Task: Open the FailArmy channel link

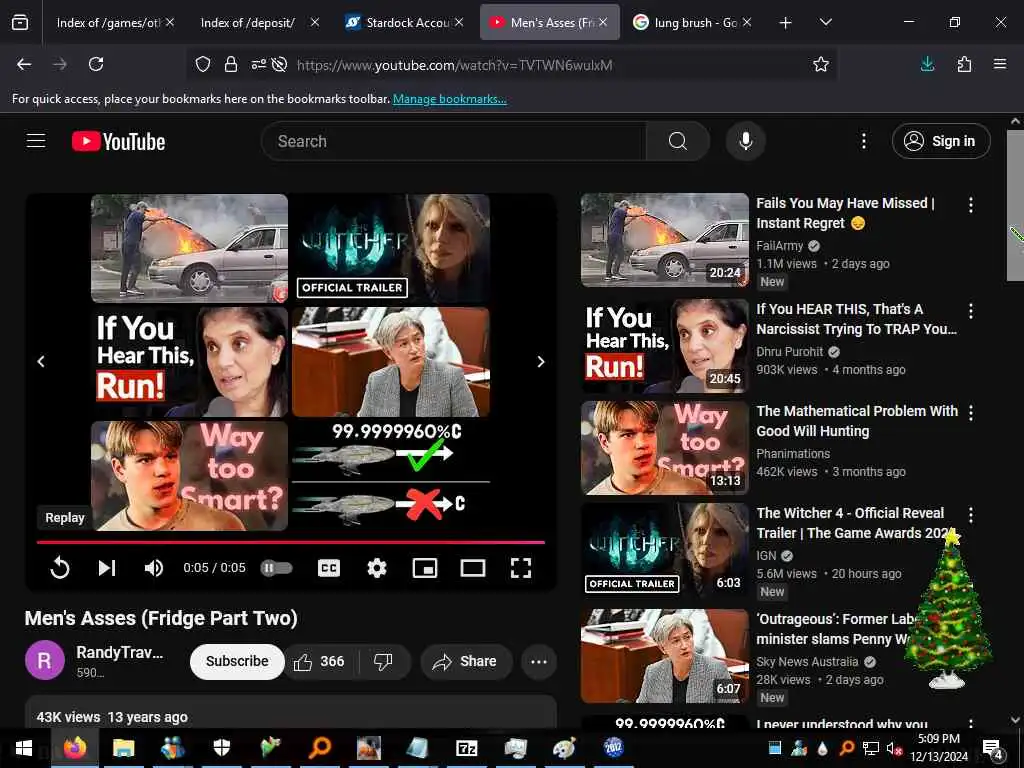Action: pyautogui.click(x=780, y=246)
